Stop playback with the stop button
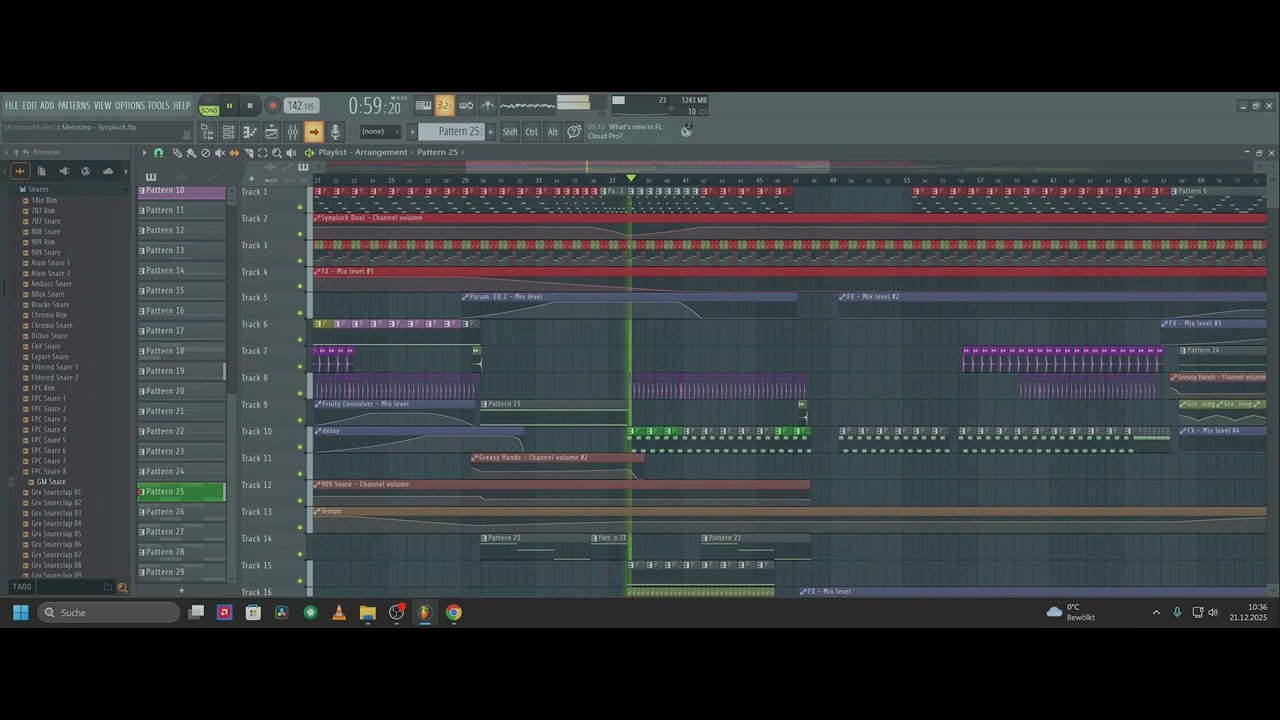 pyautogui.click(x=250, y=106)
